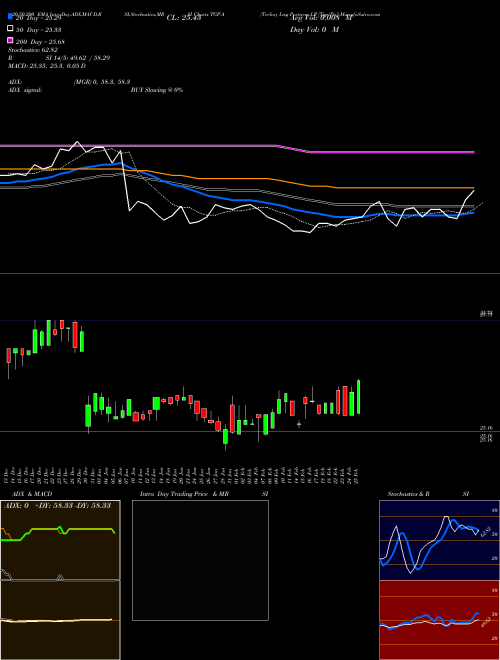
Task: Click the white 50 Day legend swatch
Action: 11,29
